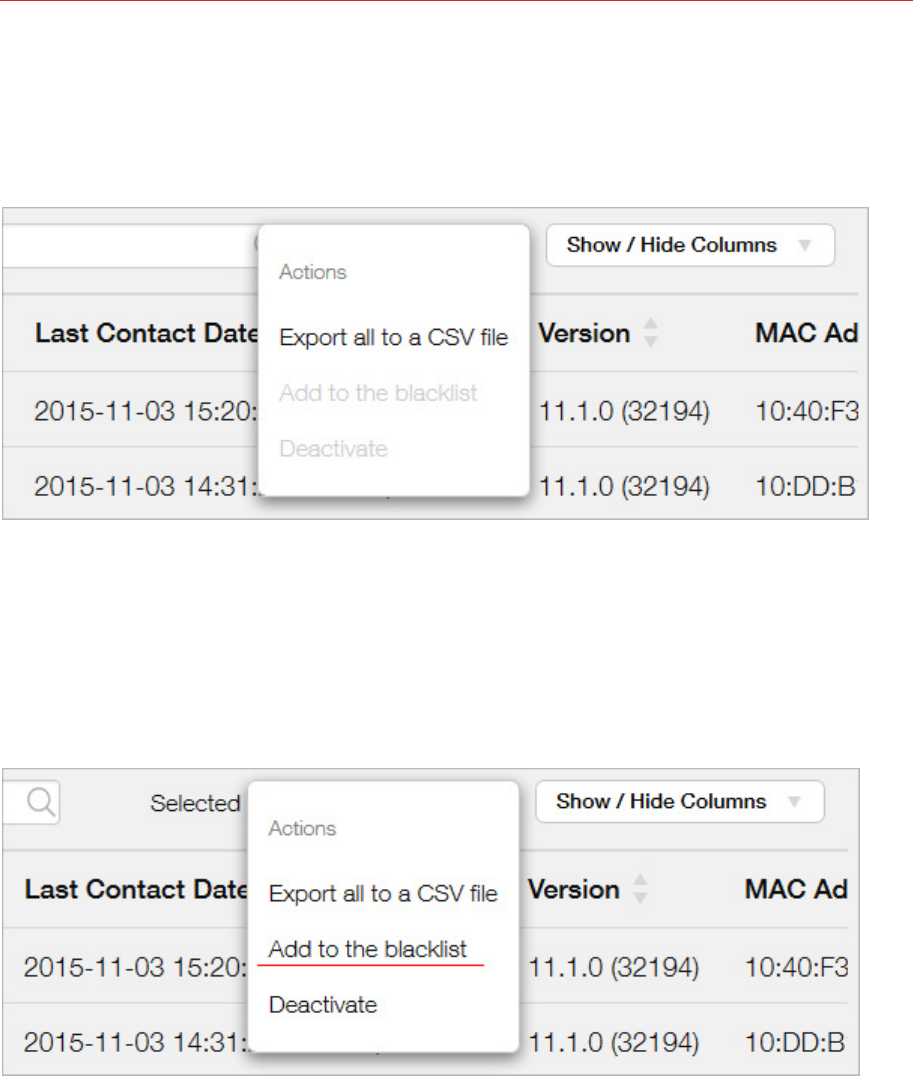Image resolution: width=913 pixels, height=1076 pixels.
Task: Select the 10:DD:B row in lower table
Action: click(x=794, y=1043)
